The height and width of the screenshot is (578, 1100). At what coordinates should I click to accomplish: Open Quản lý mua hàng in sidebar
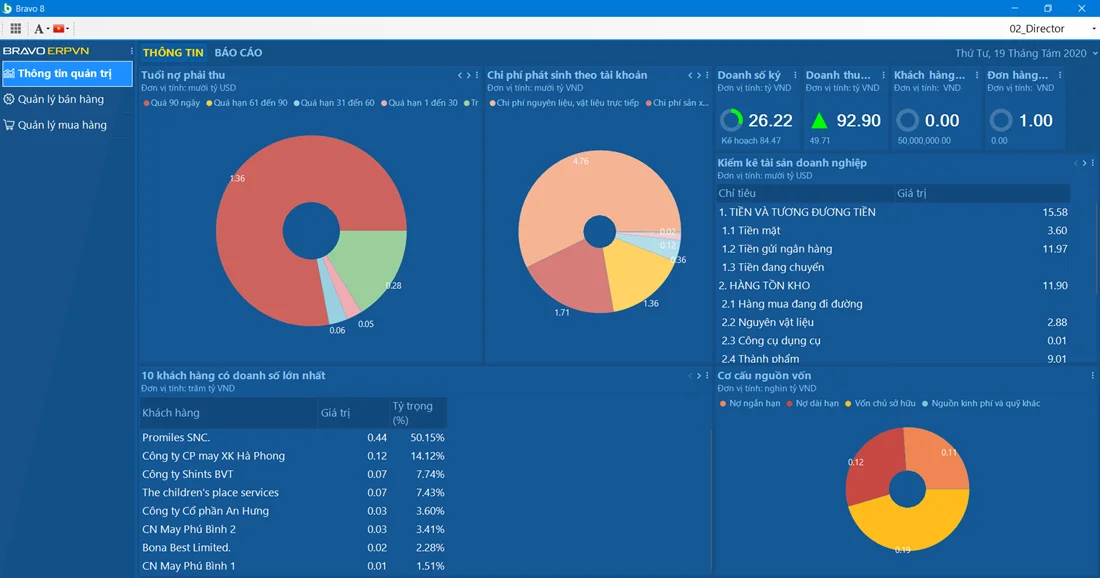tap(61, 125)
